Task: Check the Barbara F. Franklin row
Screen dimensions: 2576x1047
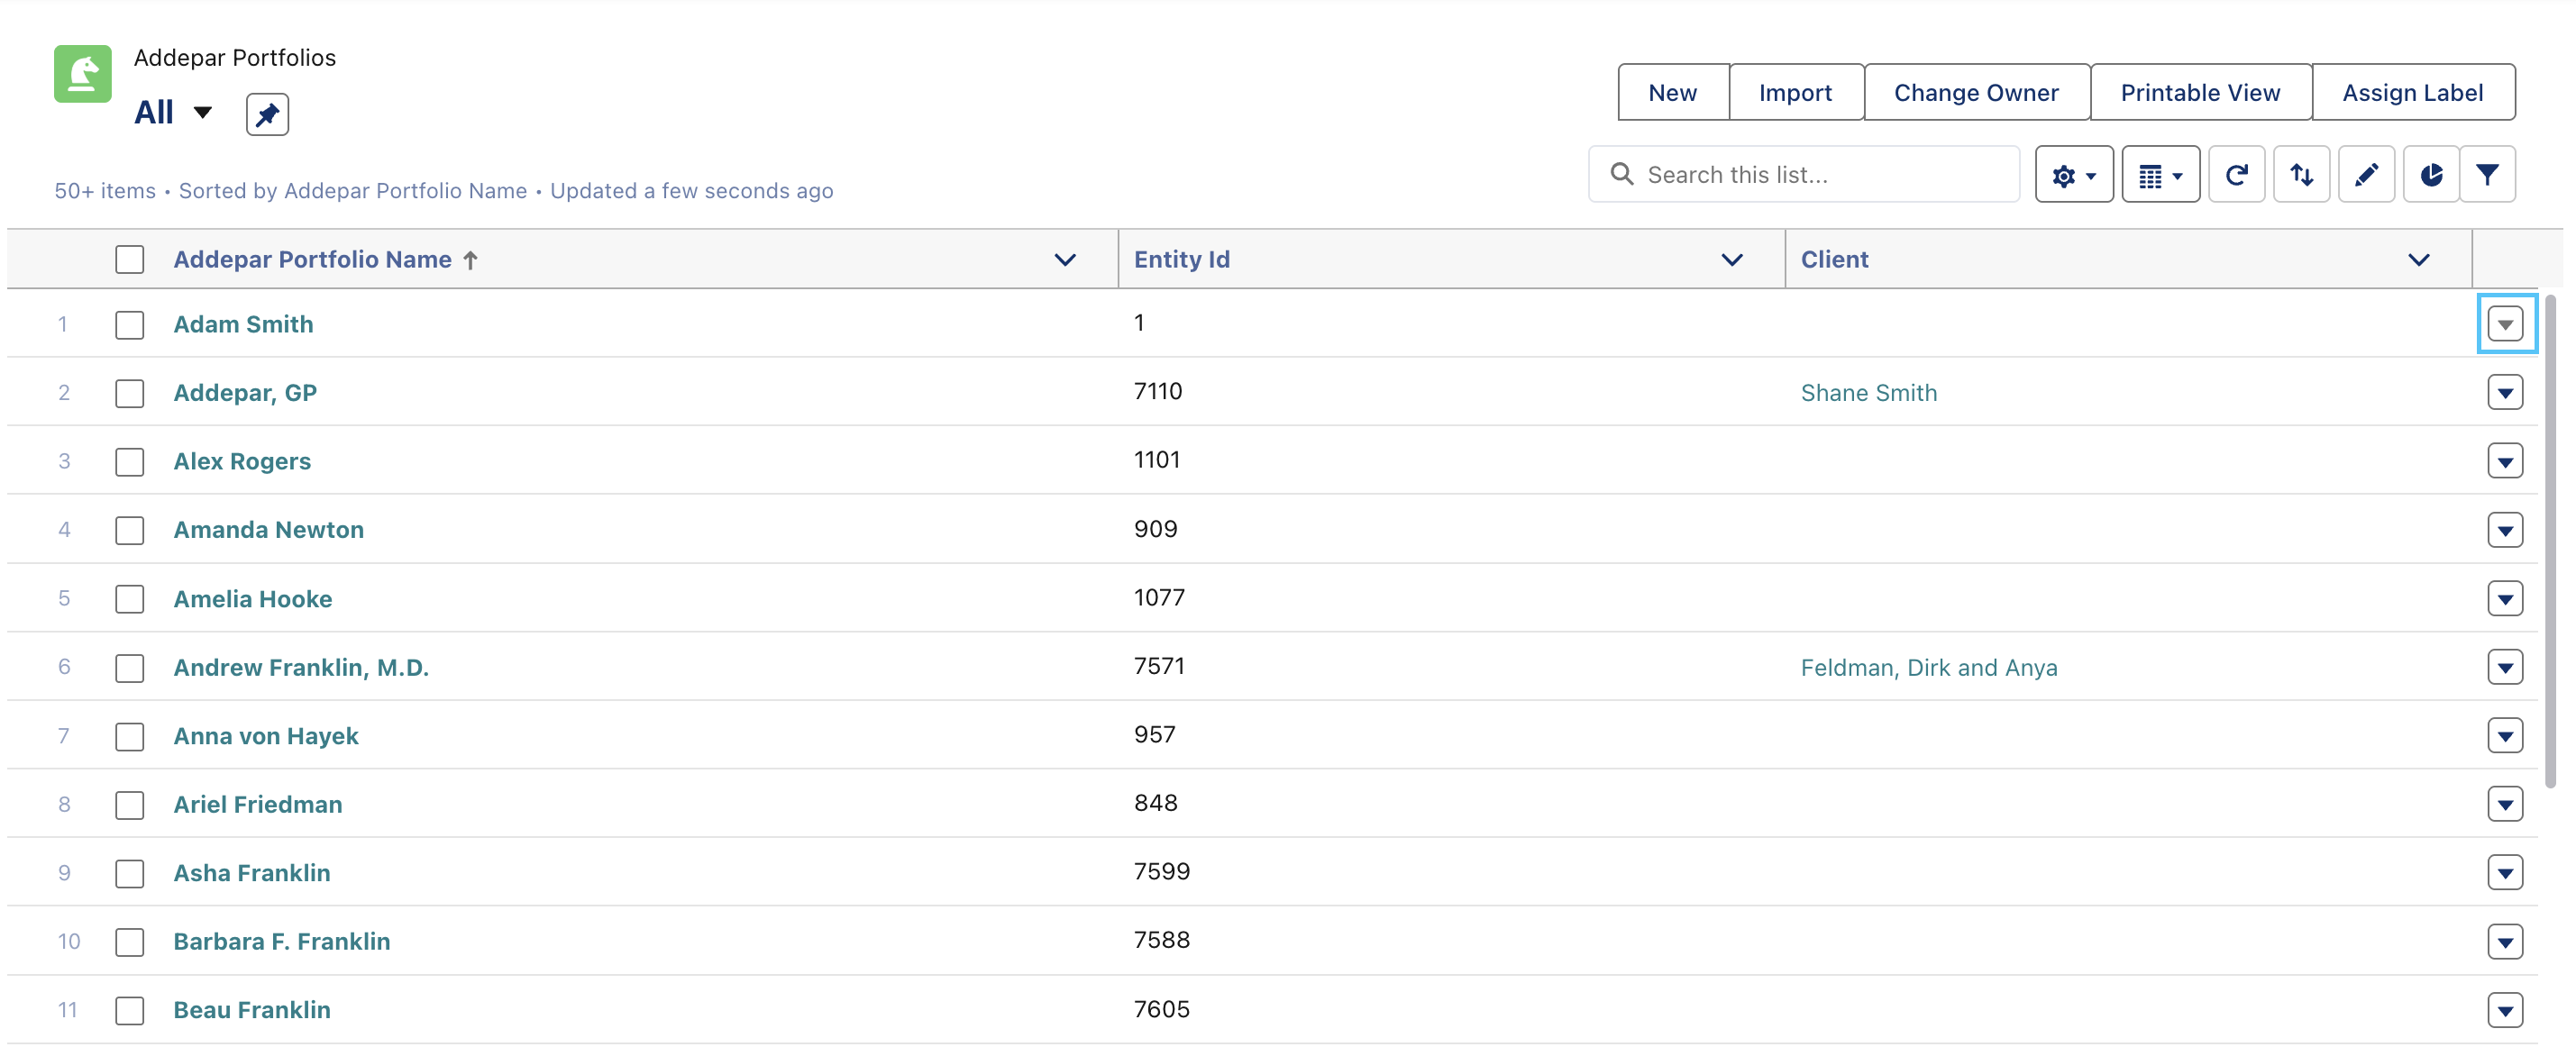Action: point(129,942)
